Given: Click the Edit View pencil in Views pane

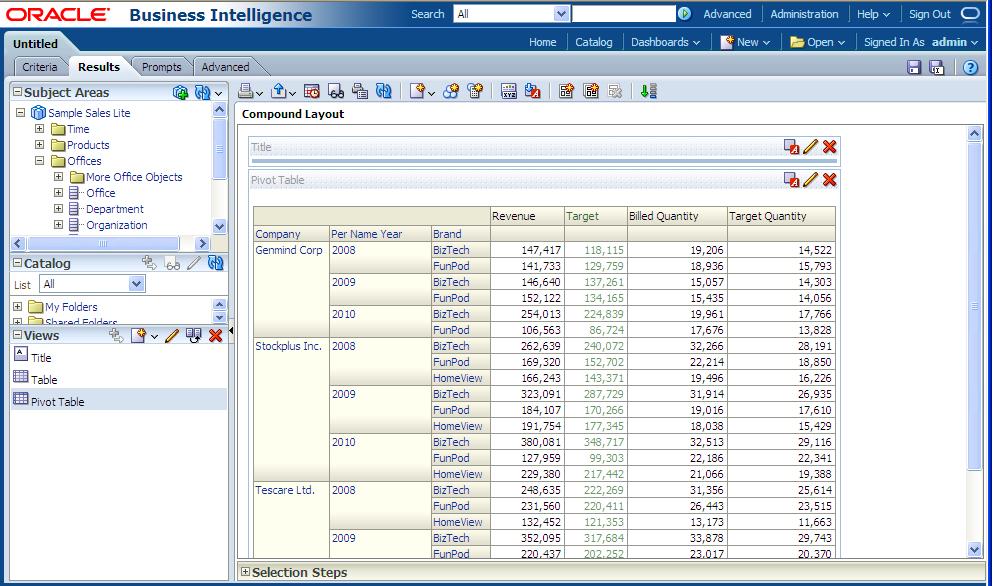Looking at the screenshot, I should [x=172, y=336].
